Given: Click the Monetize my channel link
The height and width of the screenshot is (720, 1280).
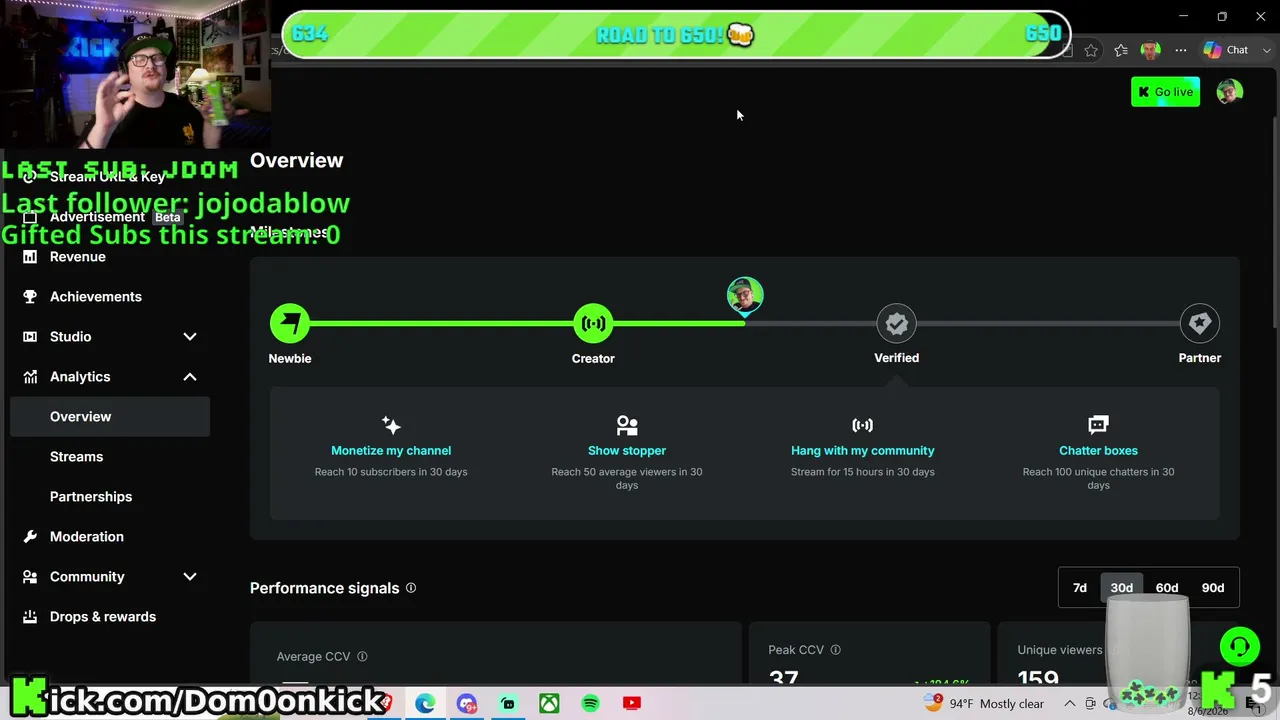Looking at the screenshot, I should point(391,451).
